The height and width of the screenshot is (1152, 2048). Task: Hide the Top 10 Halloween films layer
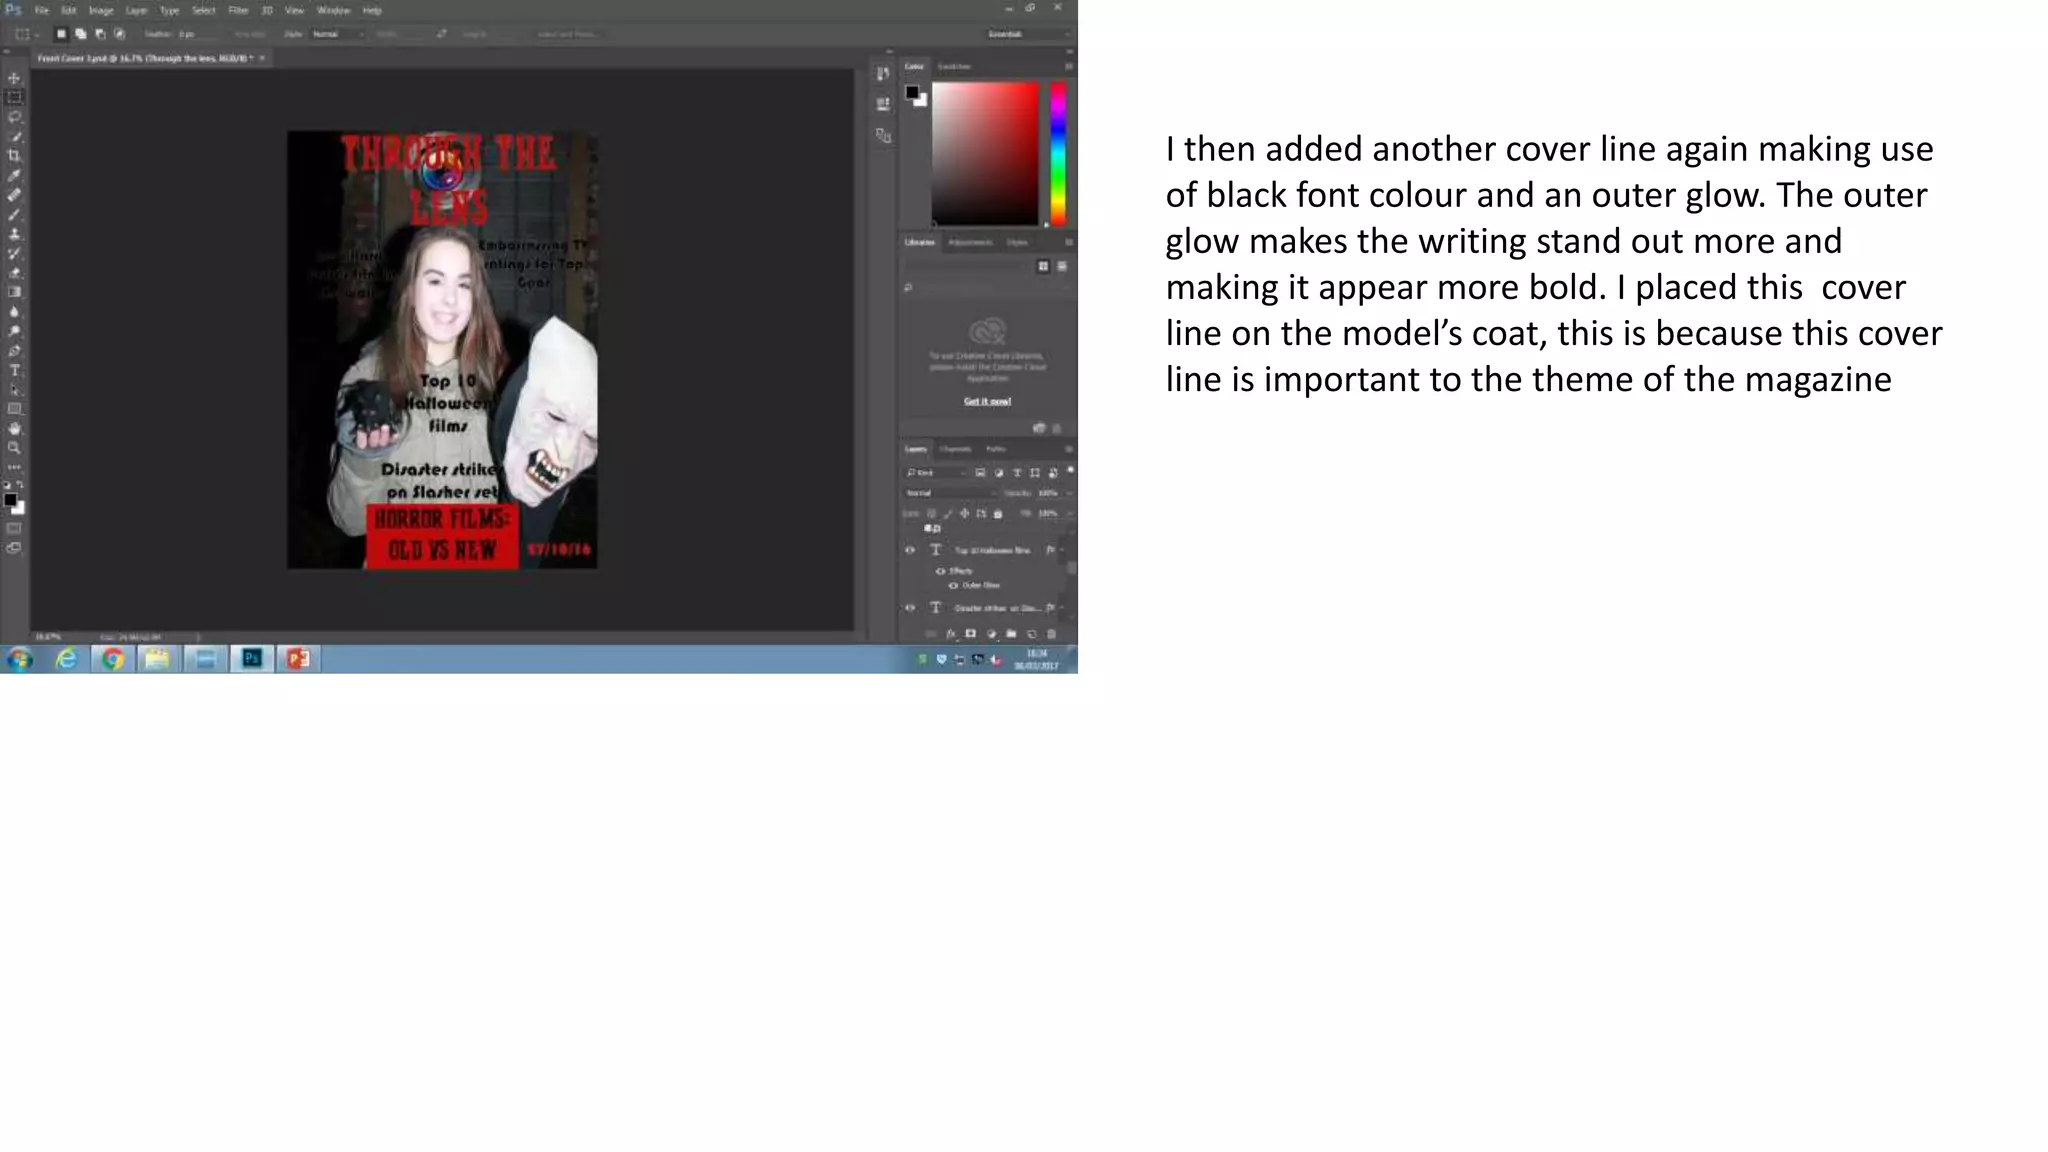[910, 550]
